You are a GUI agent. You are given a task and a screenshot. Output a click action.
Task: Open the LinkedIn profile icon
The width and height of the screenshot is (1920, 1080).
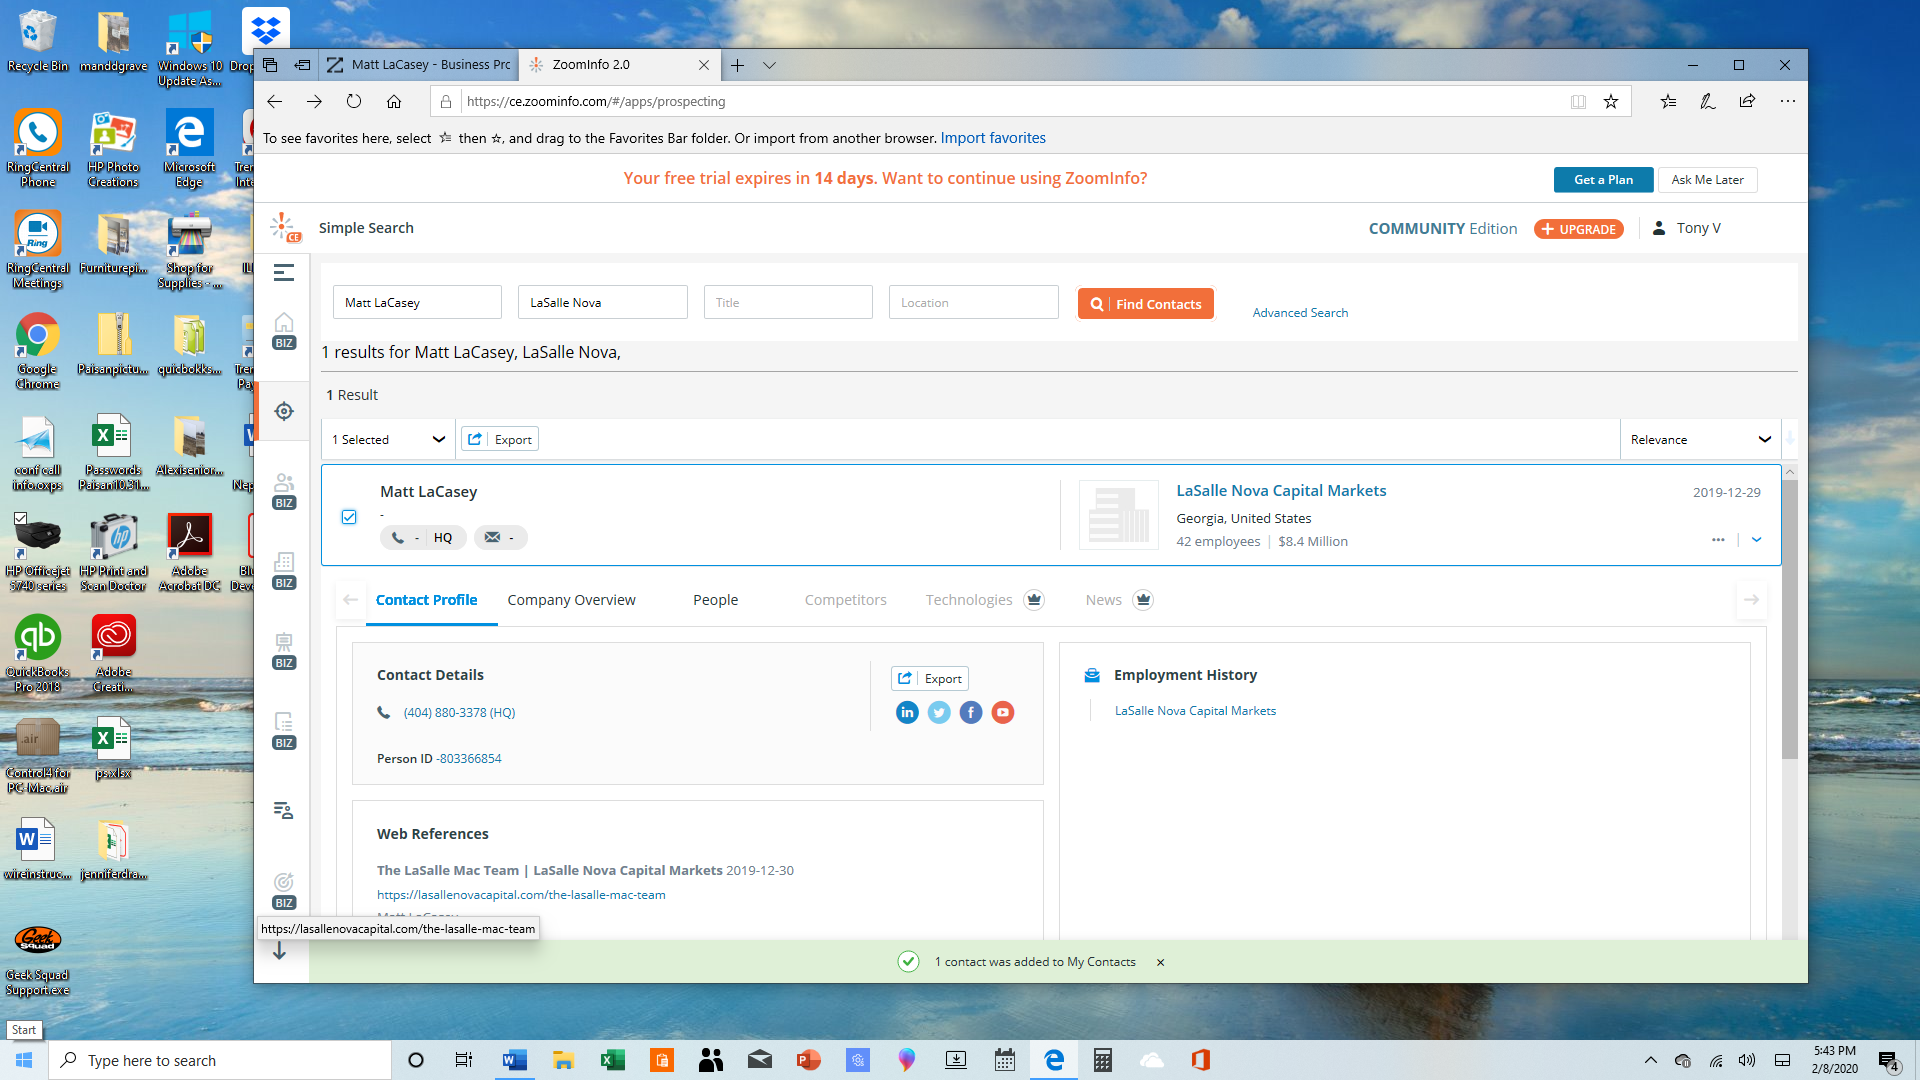(x=907, y=712)
